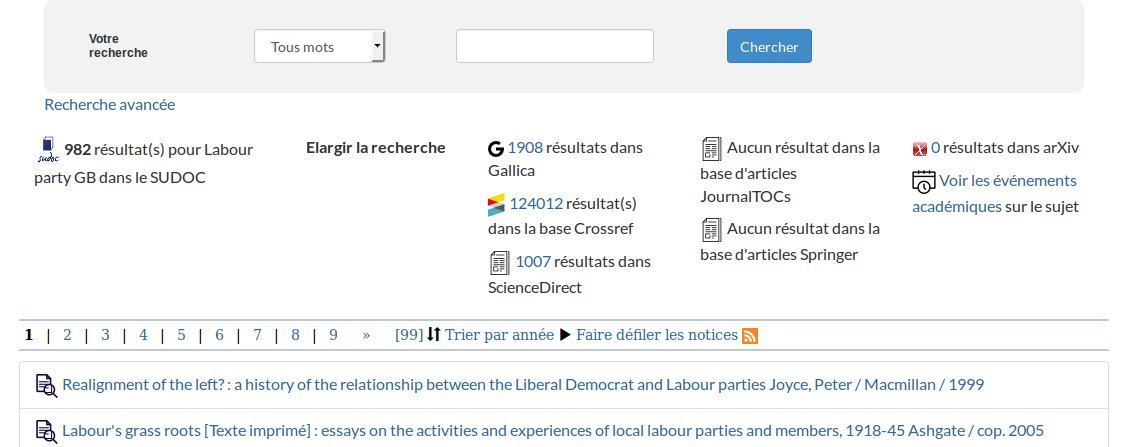Open the Tous mots dropdown
The image size is (1127, 447).
click(x=320, y=47)
